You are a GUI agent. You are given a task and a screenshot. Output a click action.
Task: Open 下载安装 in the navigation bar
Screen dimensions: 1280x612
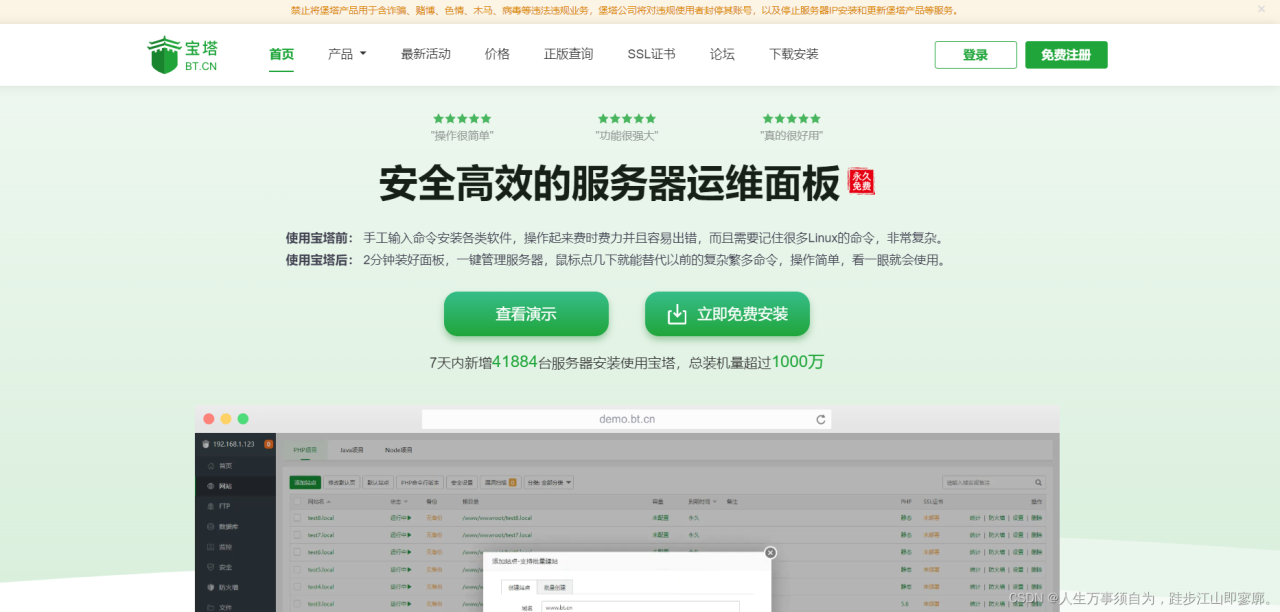pos(794,54)
